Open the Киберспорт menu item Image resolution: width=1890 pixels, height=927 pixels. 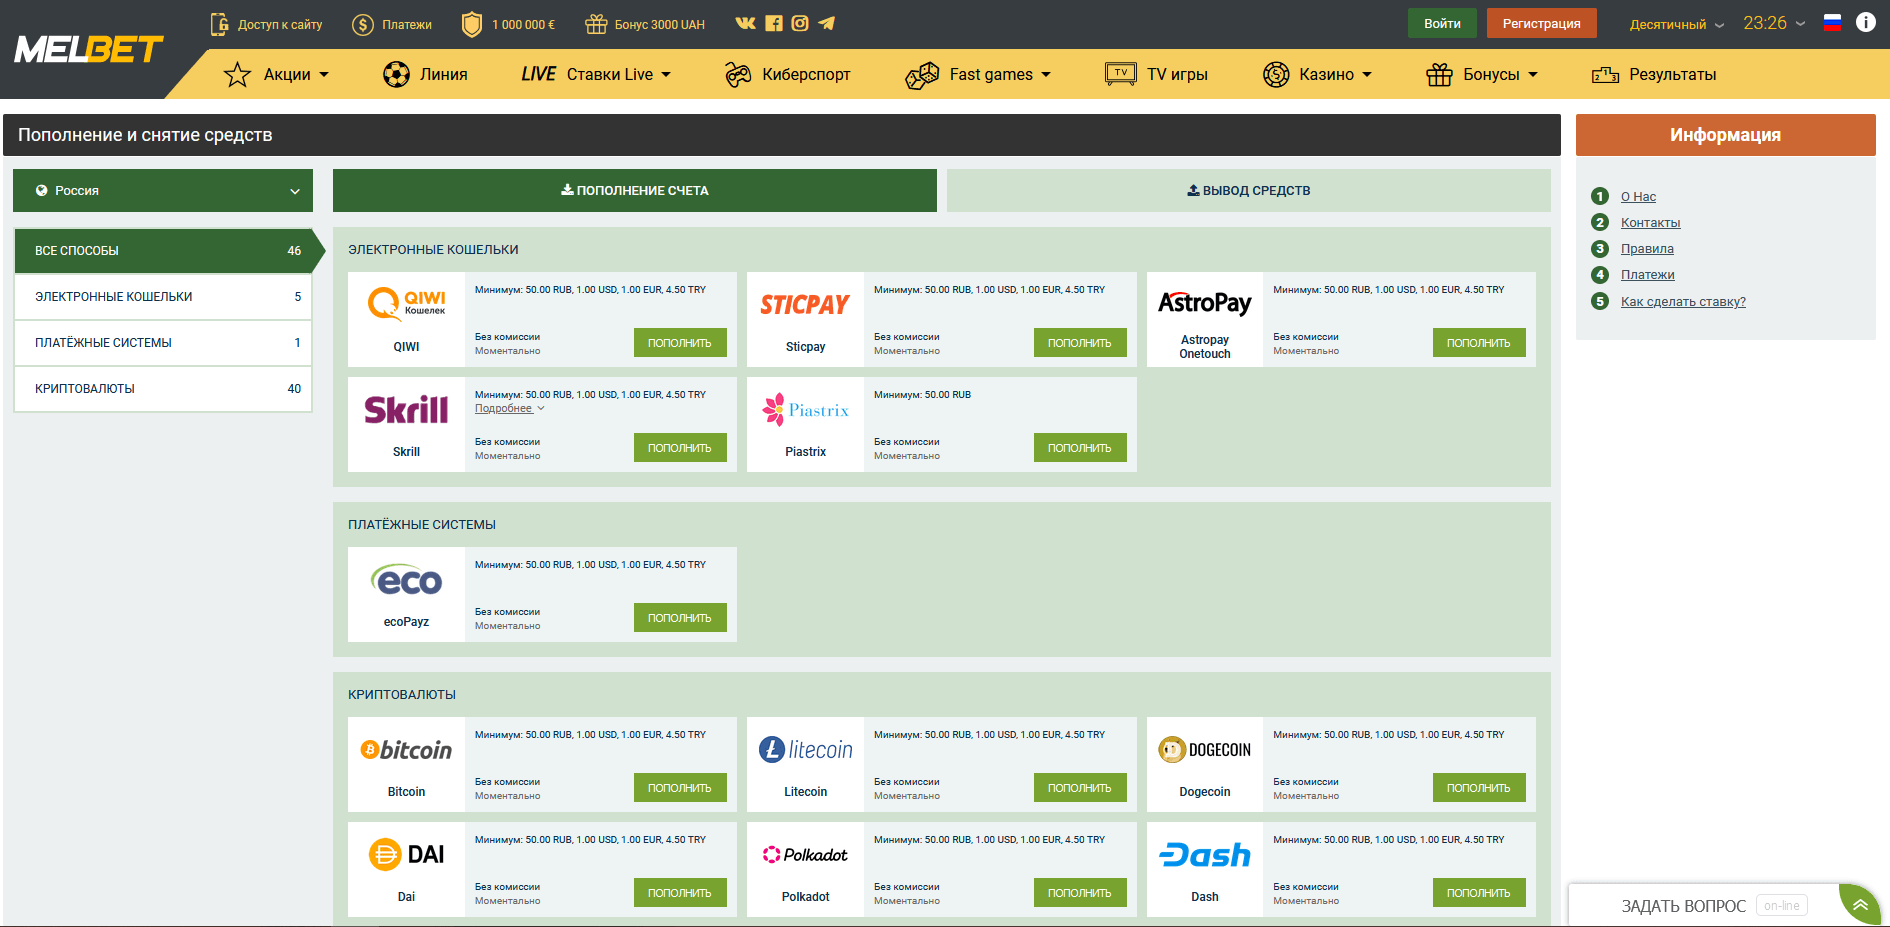[x=788, y=74]
